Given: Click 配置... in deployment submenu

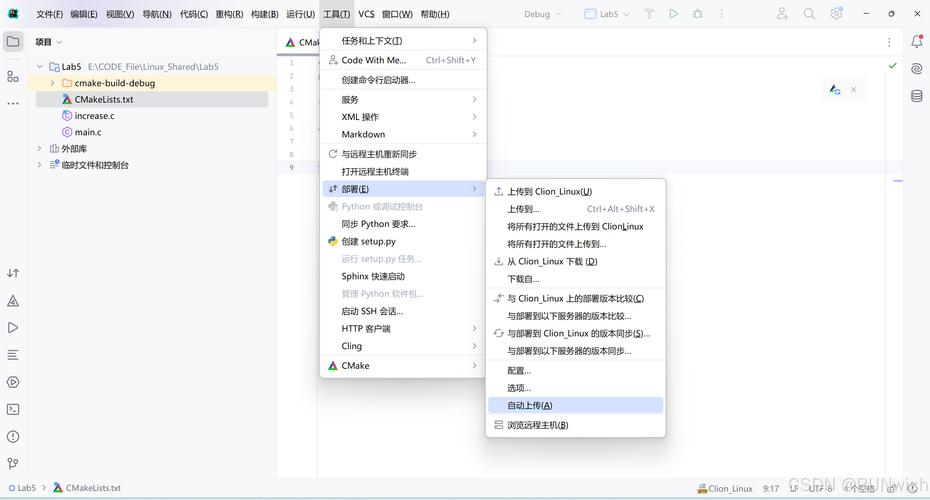Looking at the screenshot, I should [575, 371].
